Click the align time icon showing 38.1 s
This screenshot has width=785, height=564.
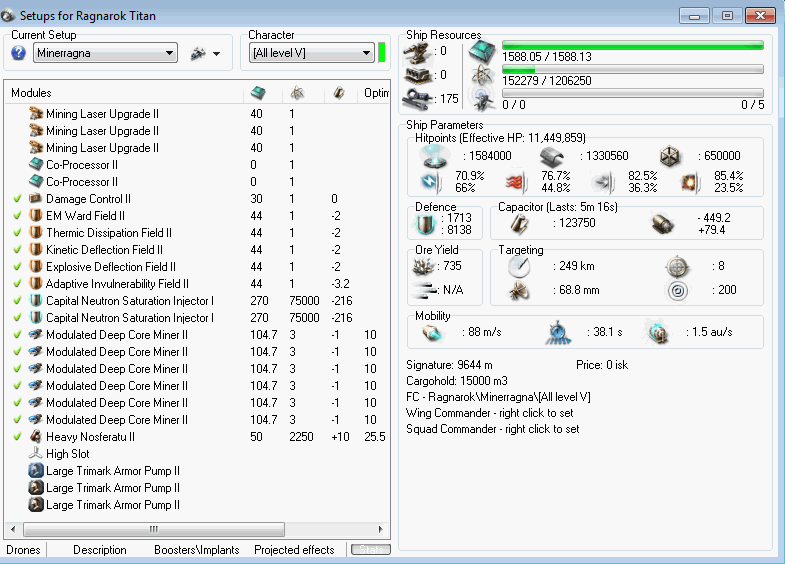(x=558, y=333)
